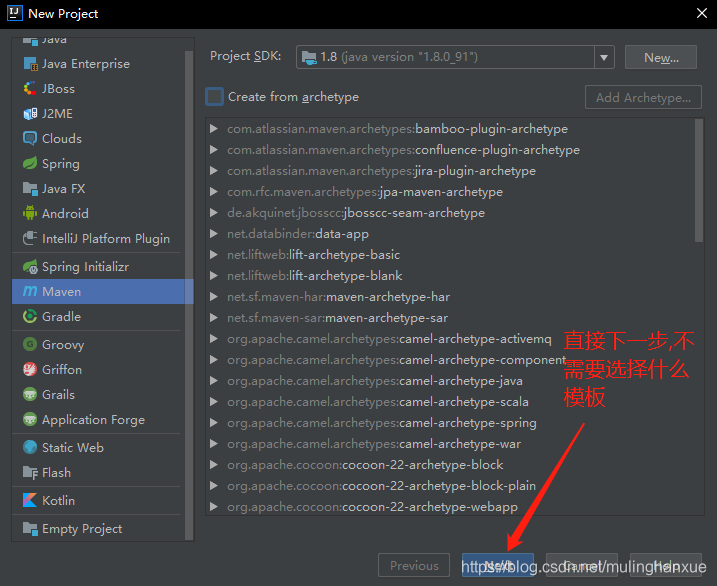This screenshot has width=717, height=586.
Task: Expand bamboo-plugin-archetype tree node
Action: (x=214, y=129)
